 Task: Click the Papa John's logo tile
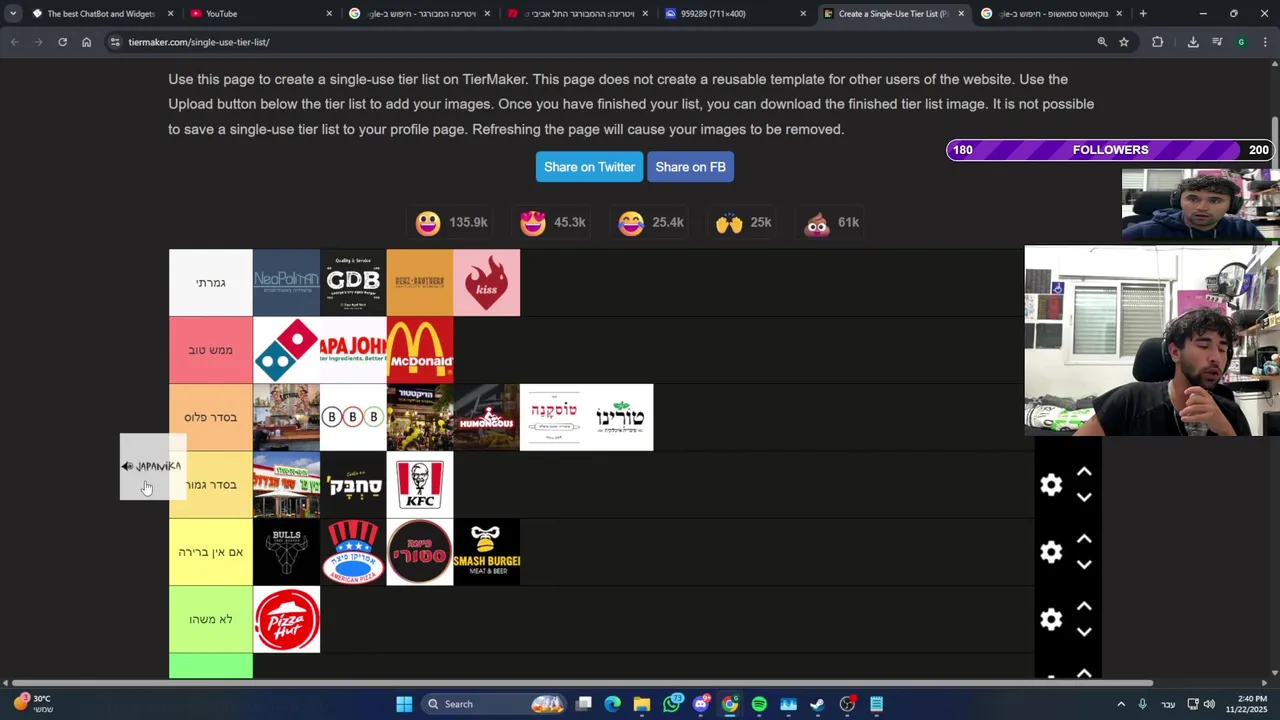pos(353,350)
